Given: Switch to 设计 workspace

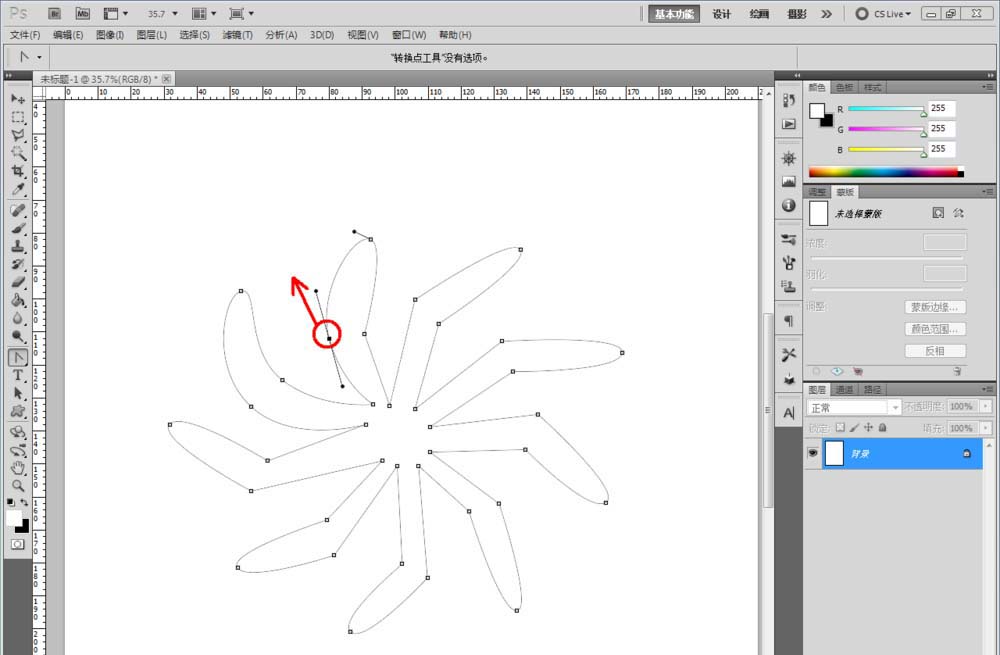Looking at the screenshot, I should (x=721, y=13).
